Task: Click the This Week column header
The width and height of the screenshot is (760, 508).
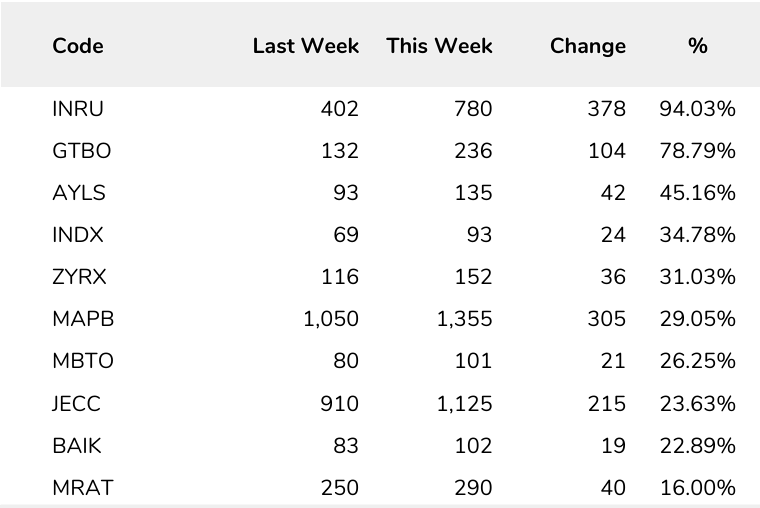Action: pyautogui.click(x=439, y=46)
